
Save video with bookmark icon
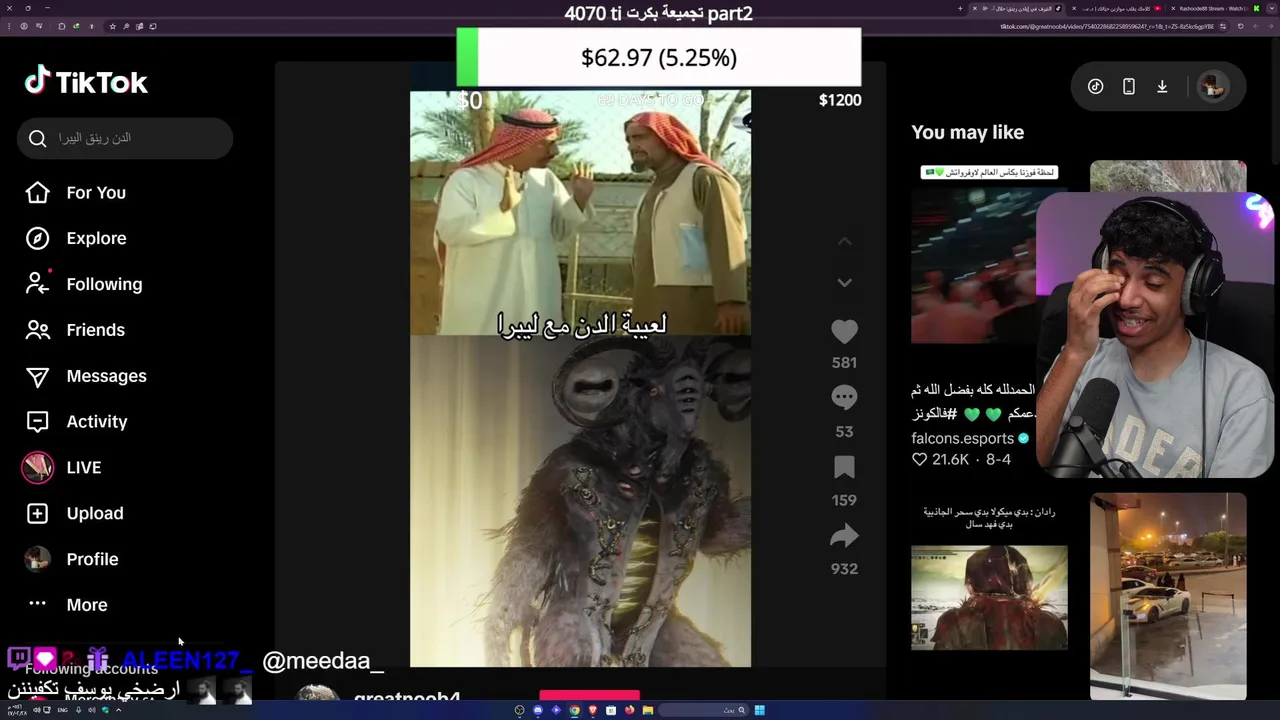[844, 467]
